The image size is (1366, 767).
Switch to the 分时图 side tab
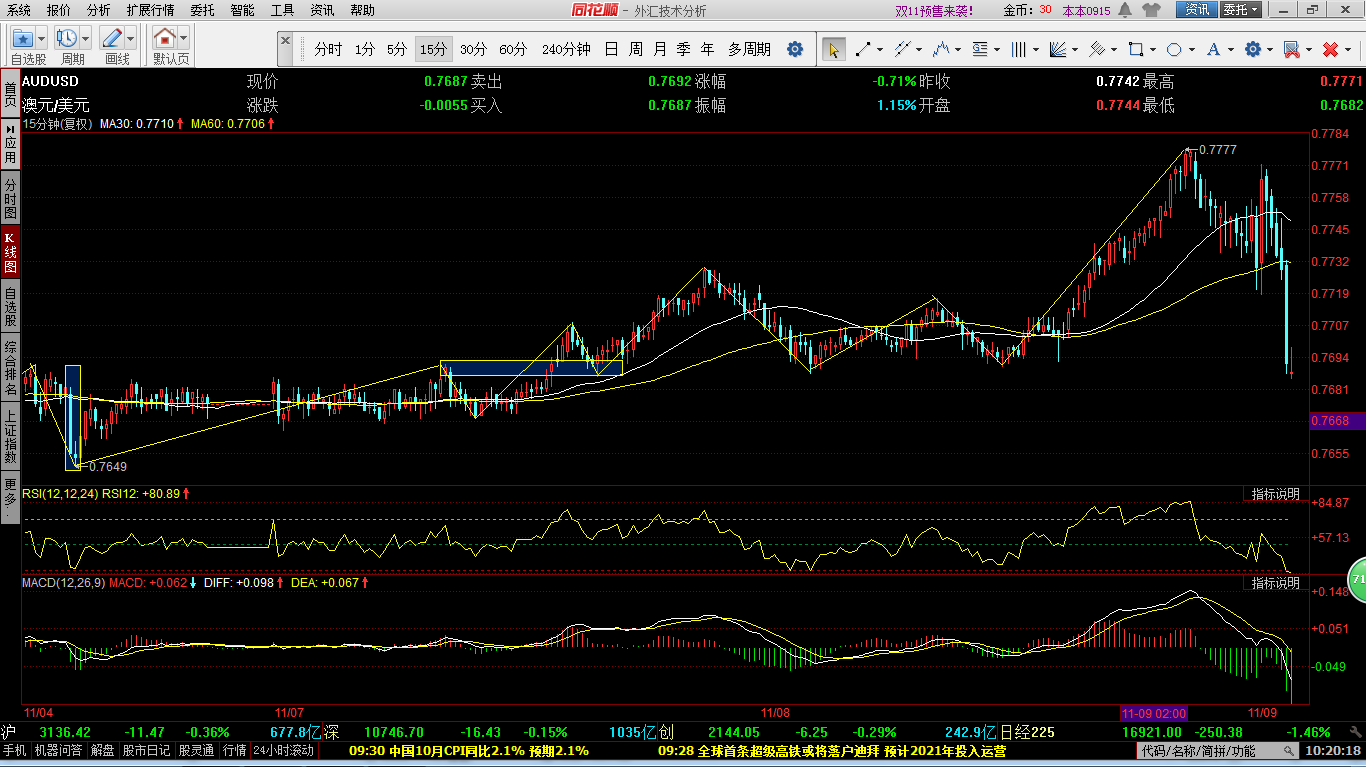[10, 199]
